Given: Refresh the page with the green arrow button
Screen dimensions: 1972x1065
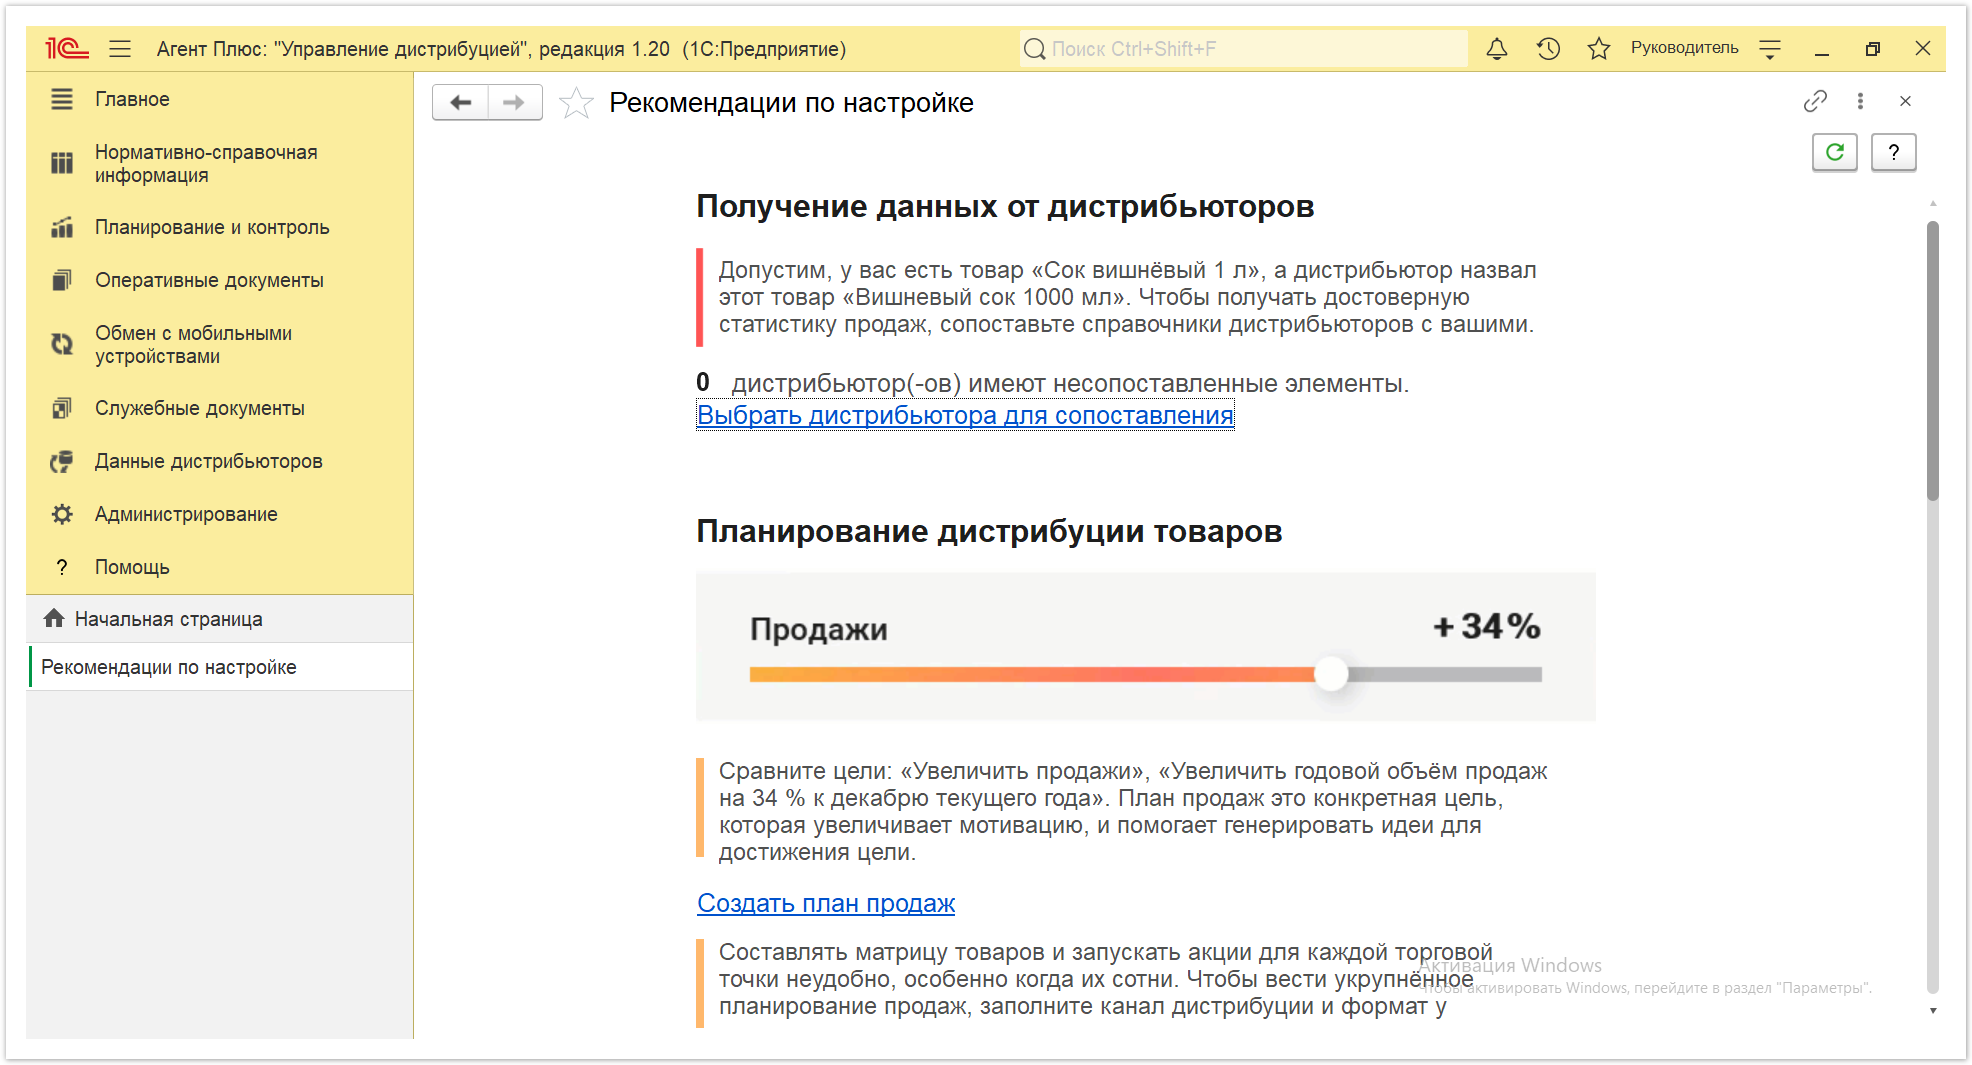Looking at the screenshot, I should 1835,152.
